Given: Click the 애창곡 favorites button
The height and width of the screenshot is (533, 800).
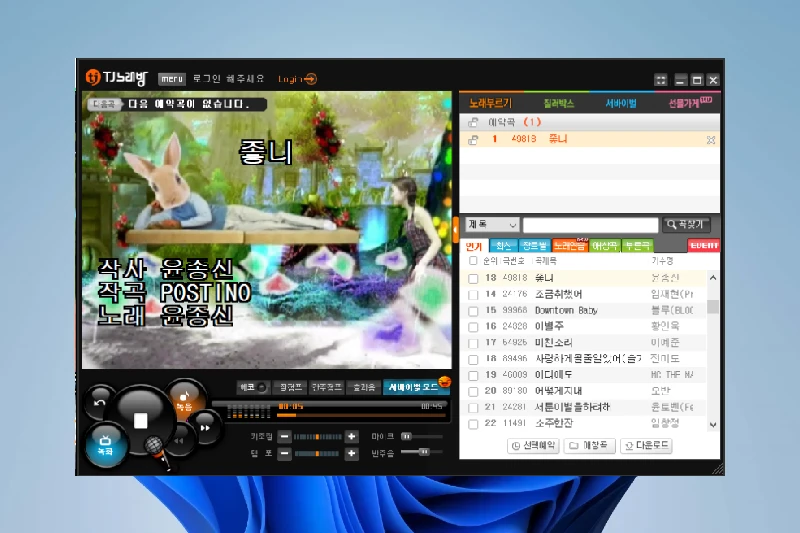Looking at the screenshot, I should pyautogui.click(x=590, y=446).
